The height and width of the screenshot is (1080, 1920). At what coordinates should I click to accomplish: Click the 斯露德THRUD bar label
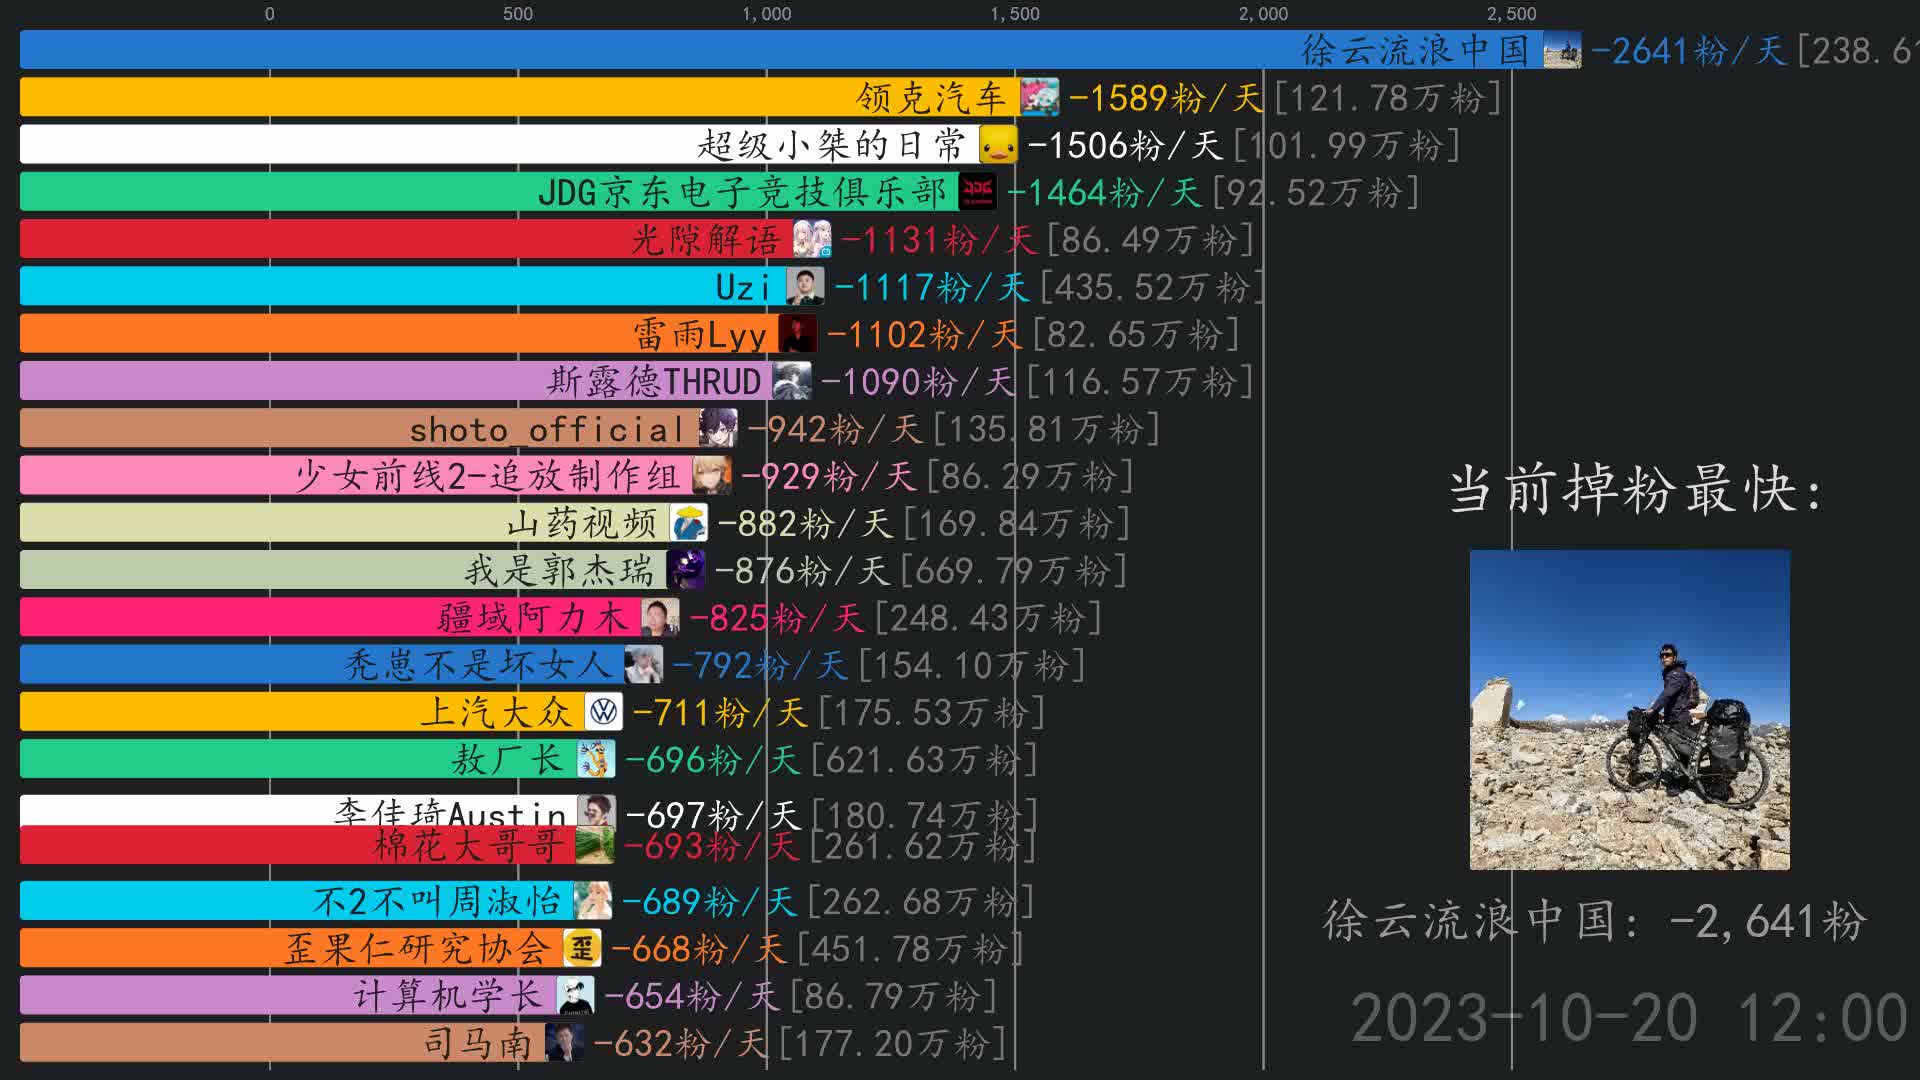tap(654, 382)
